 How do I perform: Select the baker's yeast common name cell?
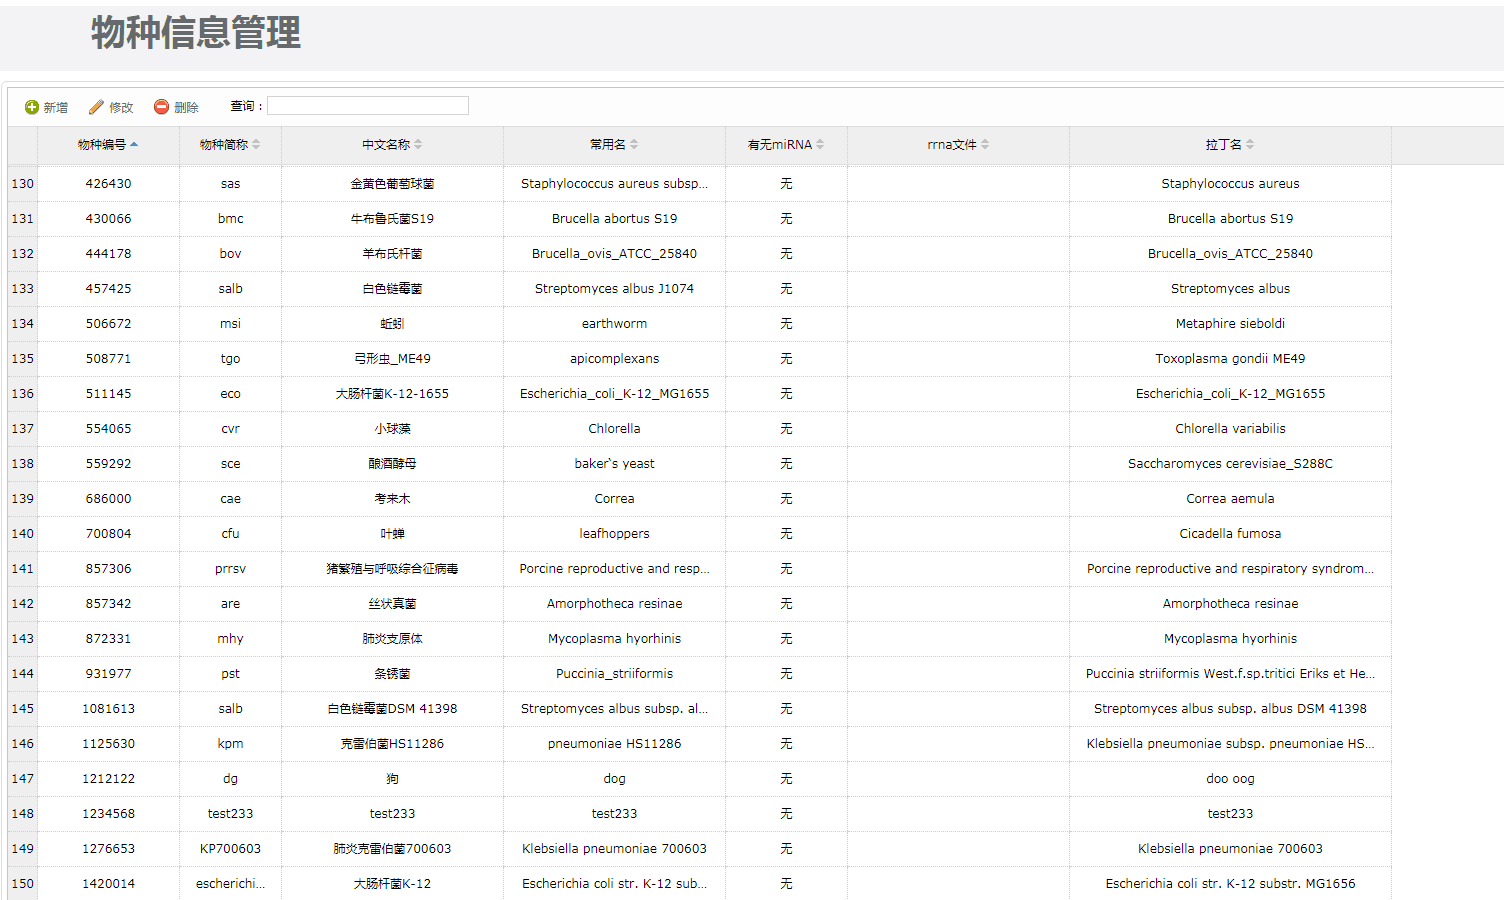tap(614, 464)
